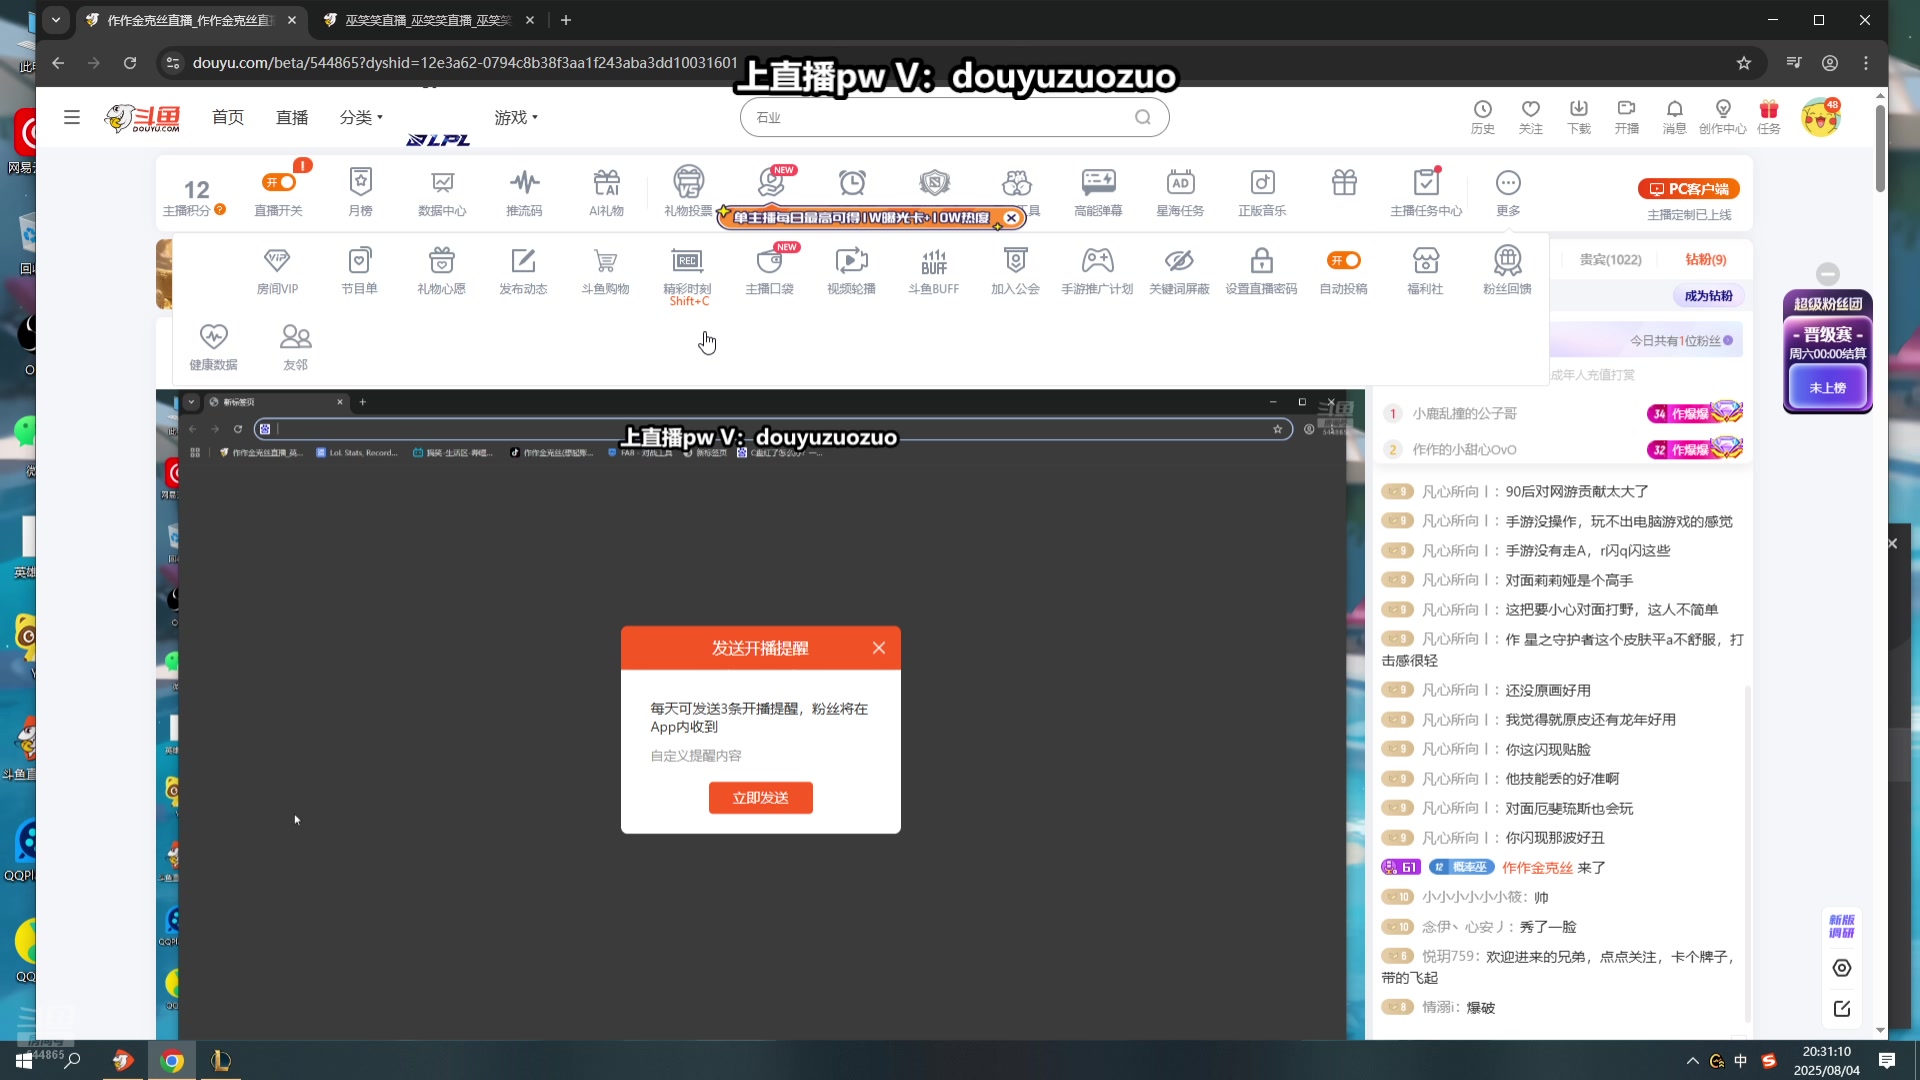Click the 自定义提醒内容 input

click(x=760, y=756)
